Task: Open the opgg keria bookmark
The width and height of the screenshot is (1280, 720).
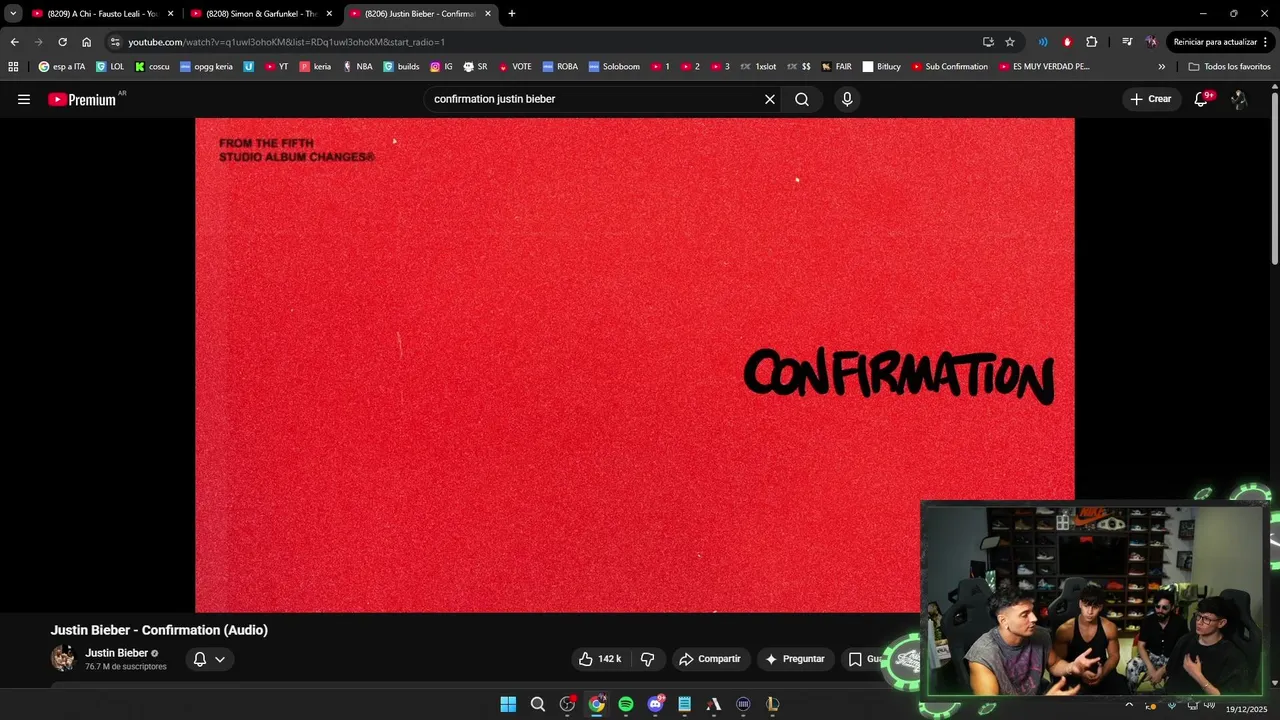Action: (x=206, y=67)
